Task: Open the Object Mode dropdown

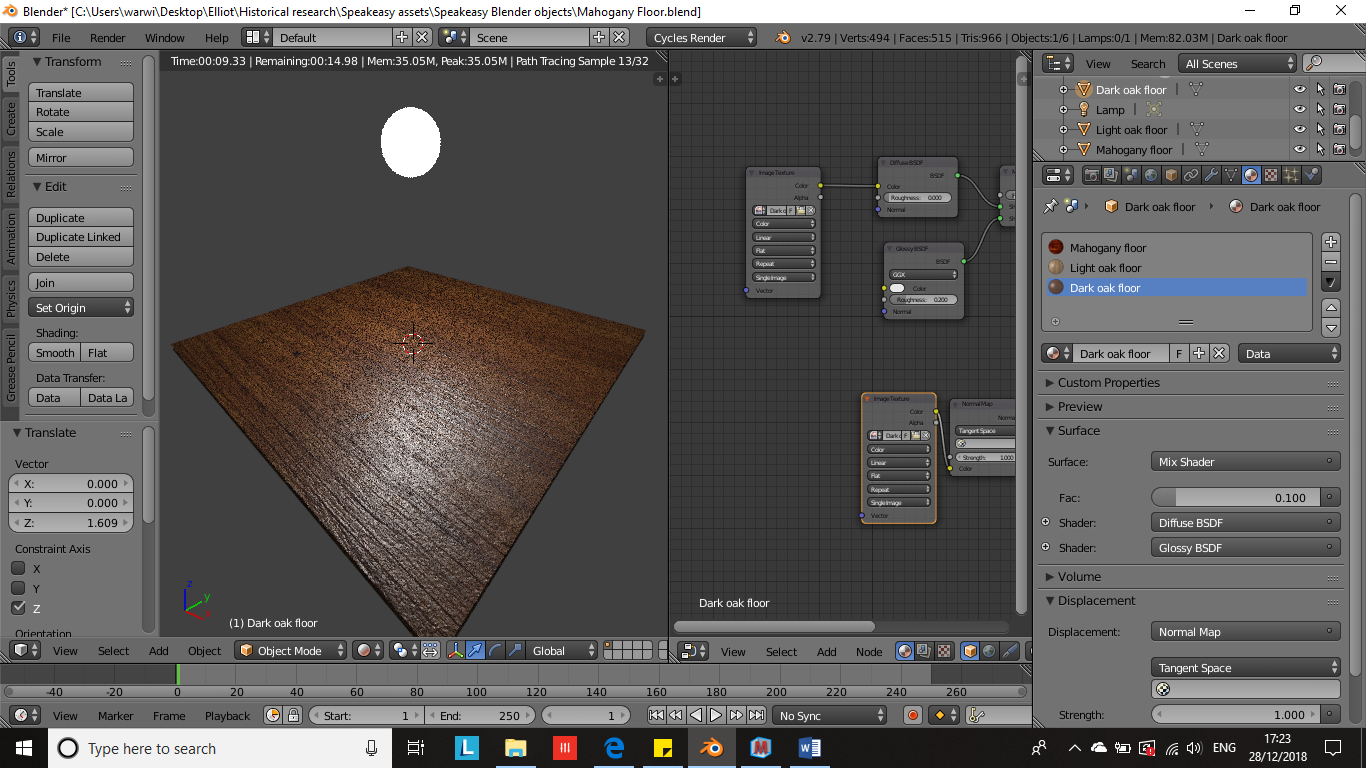Action: pyautogui.click(x=290, y=650)
